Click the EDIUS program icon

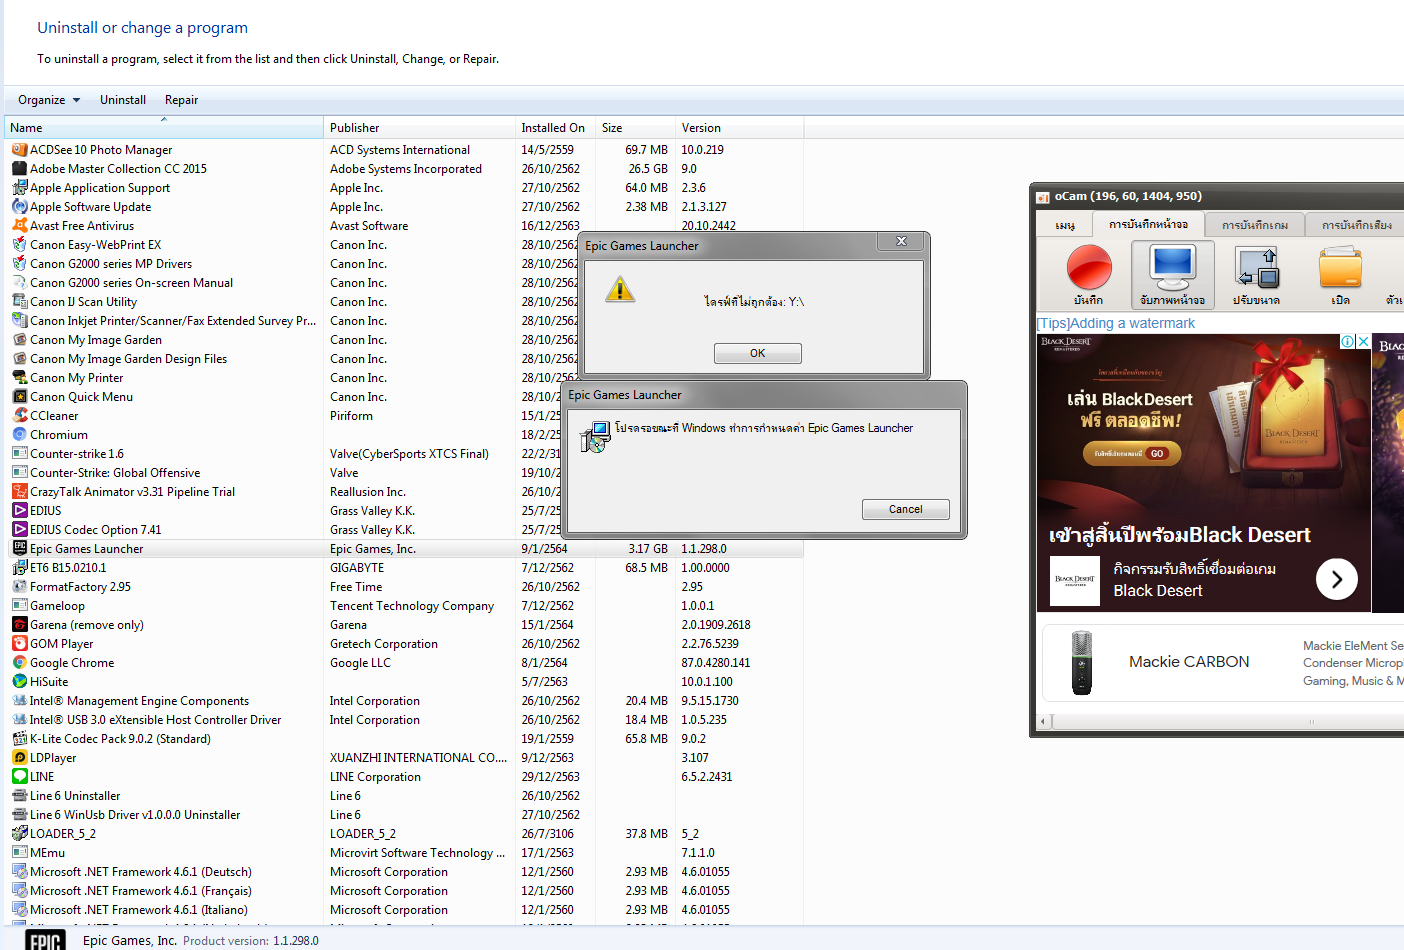click(x=19, y=511)
